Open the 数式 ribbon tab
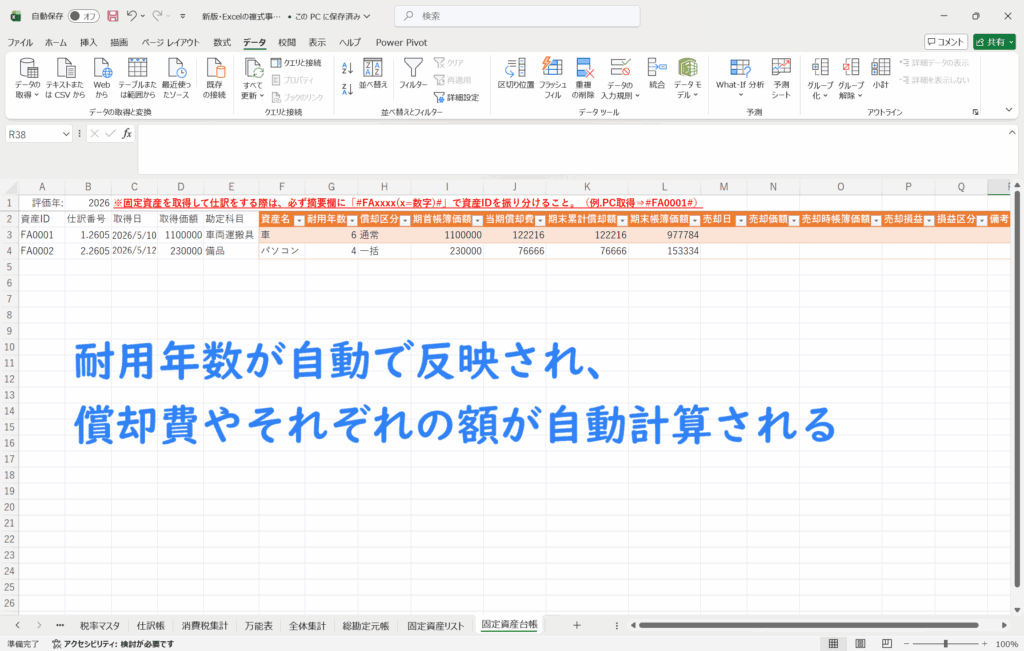The width and height of the screenshot is (1024, 651). (x=222, y=42)
